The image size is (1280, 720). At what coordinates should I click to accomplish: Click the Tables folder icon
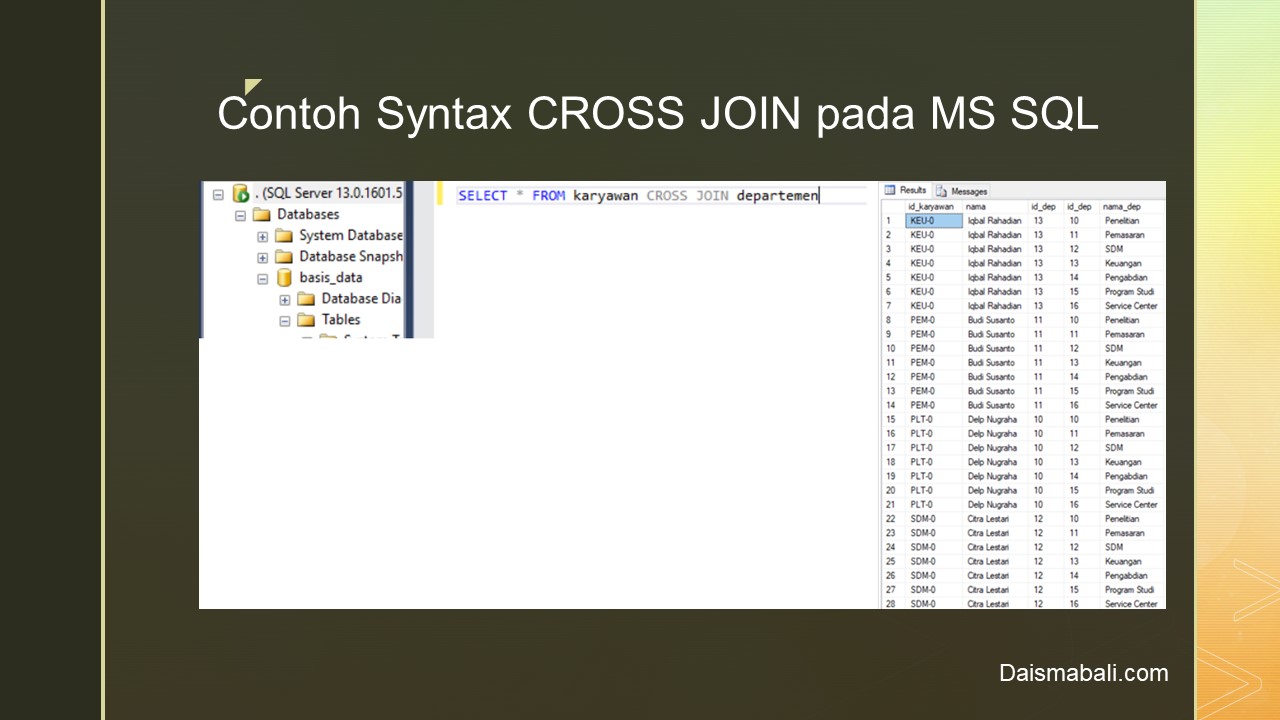[306, 320]
